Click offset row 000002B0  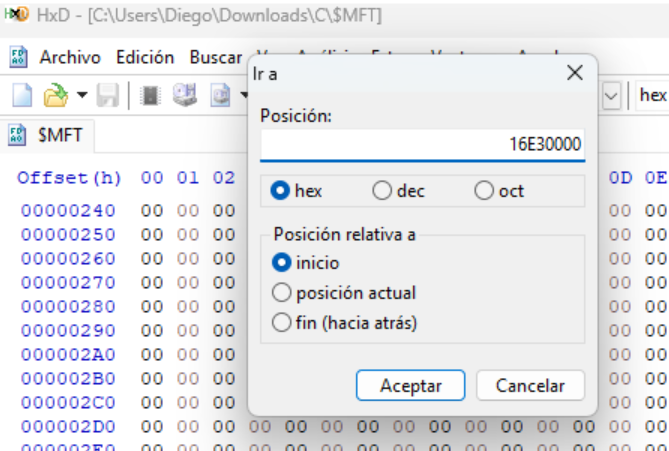68,378
